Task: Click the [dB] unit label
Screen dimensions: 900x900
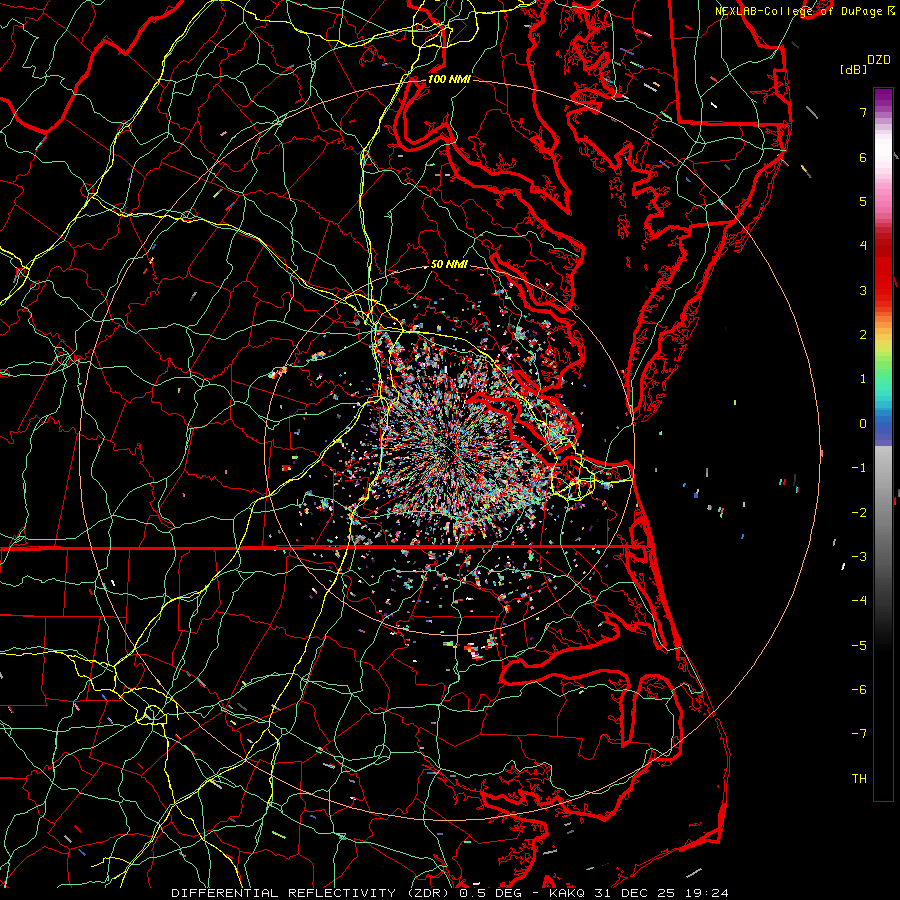Action: [x=852, y=69]
